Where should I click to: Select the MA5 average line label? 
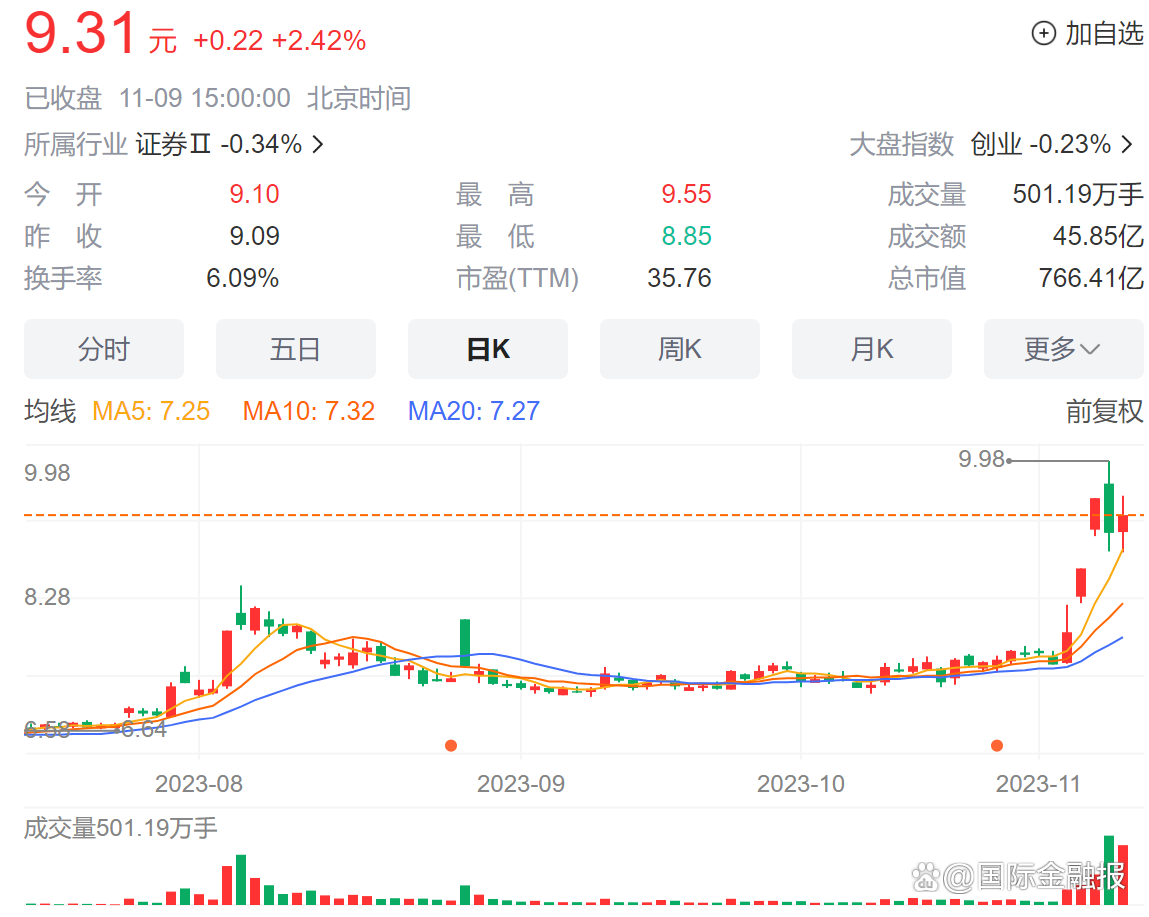click(151, 411)
